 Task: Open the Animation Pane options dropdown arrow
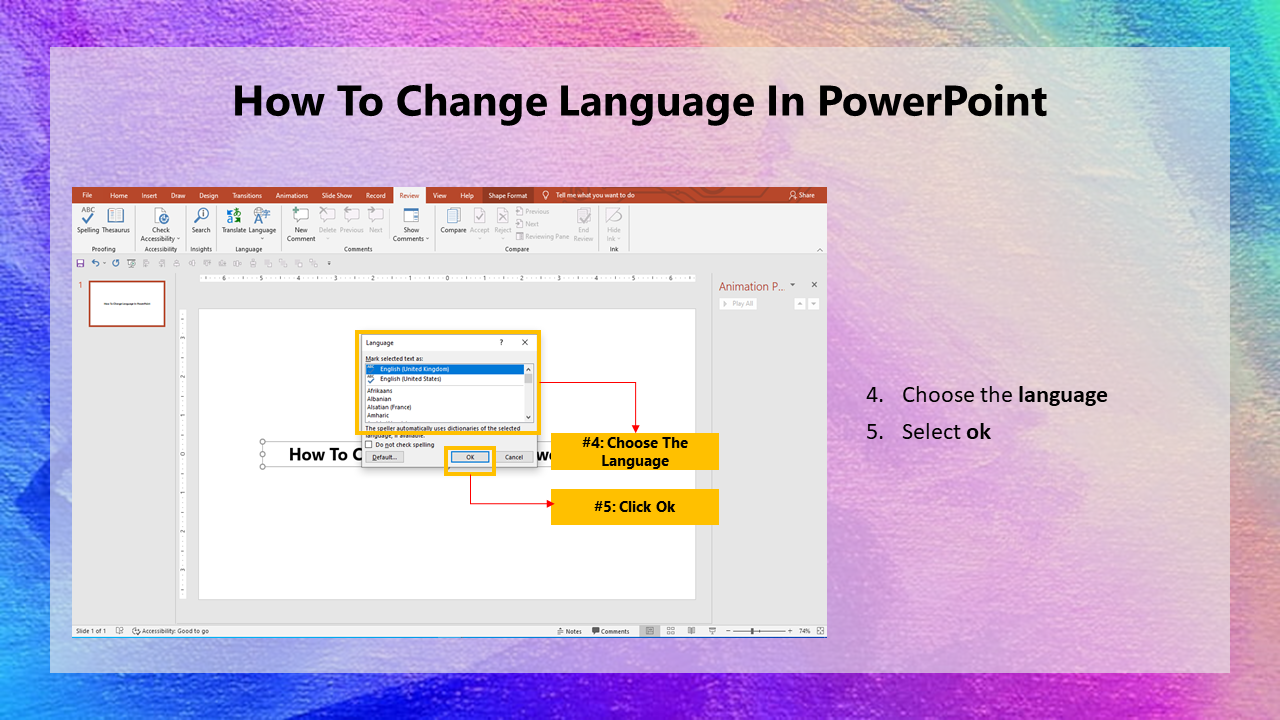tap(793, 285)
